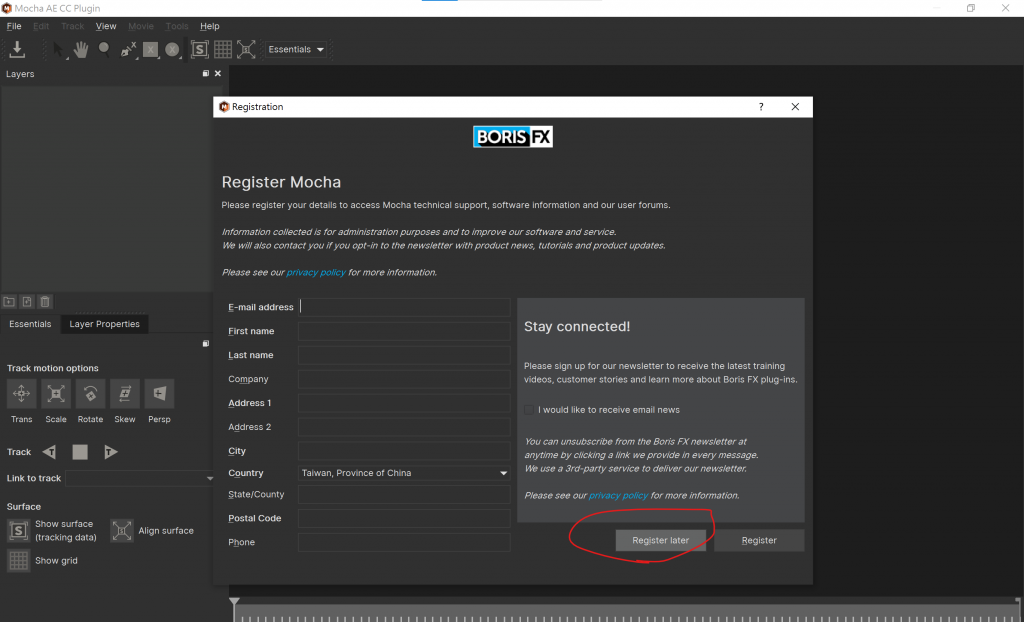1024x622 pixels.
Task: Click the Postal Code field
Action: click(x=404, y=518)
